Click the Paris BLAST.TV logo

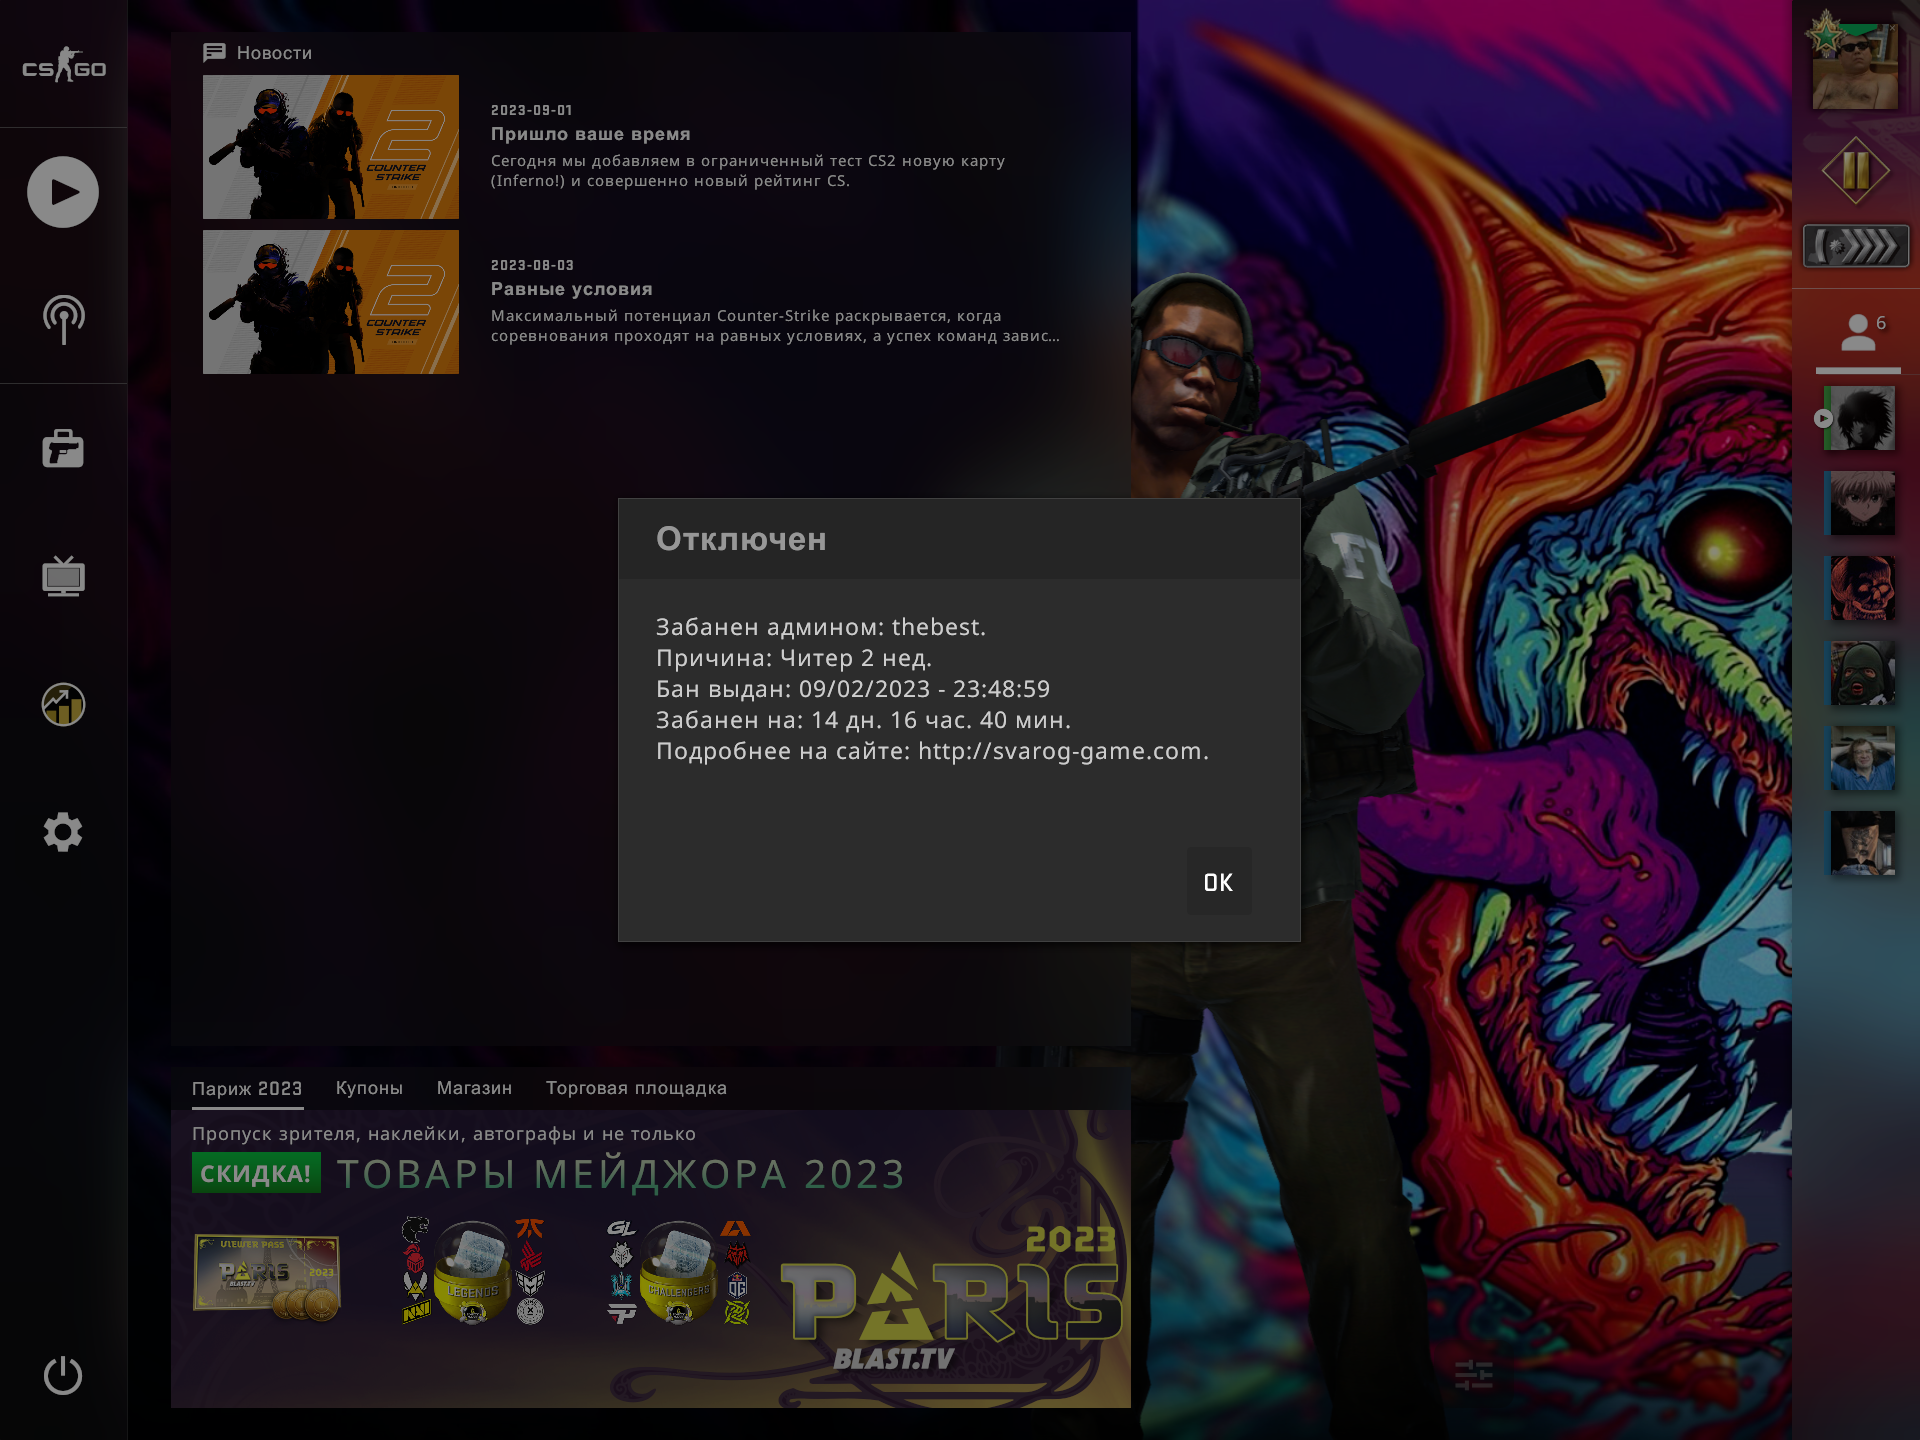coord(950,1300)
